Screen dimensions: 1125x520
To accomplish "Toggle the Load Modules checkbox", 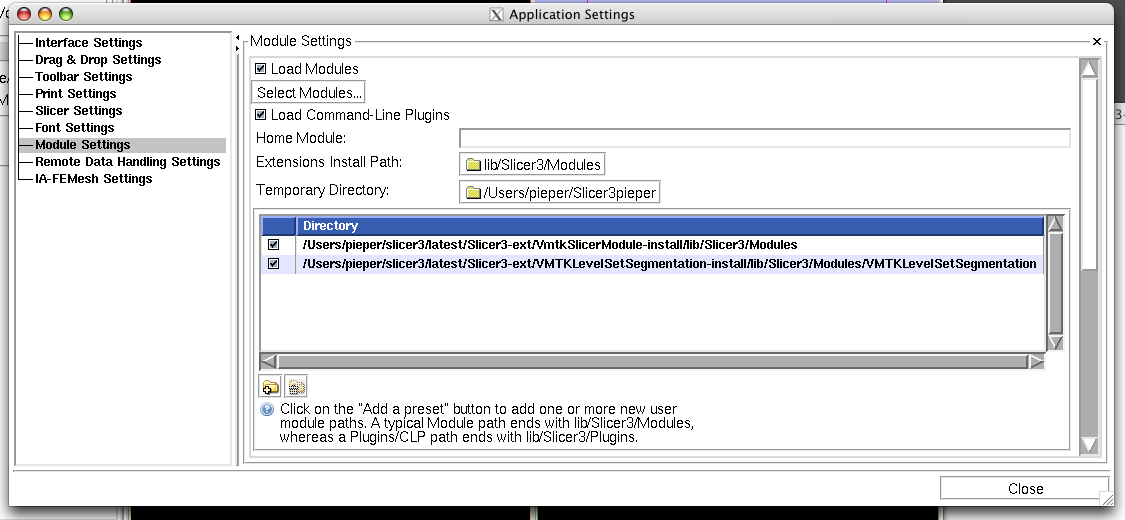I will coord(262,69).
